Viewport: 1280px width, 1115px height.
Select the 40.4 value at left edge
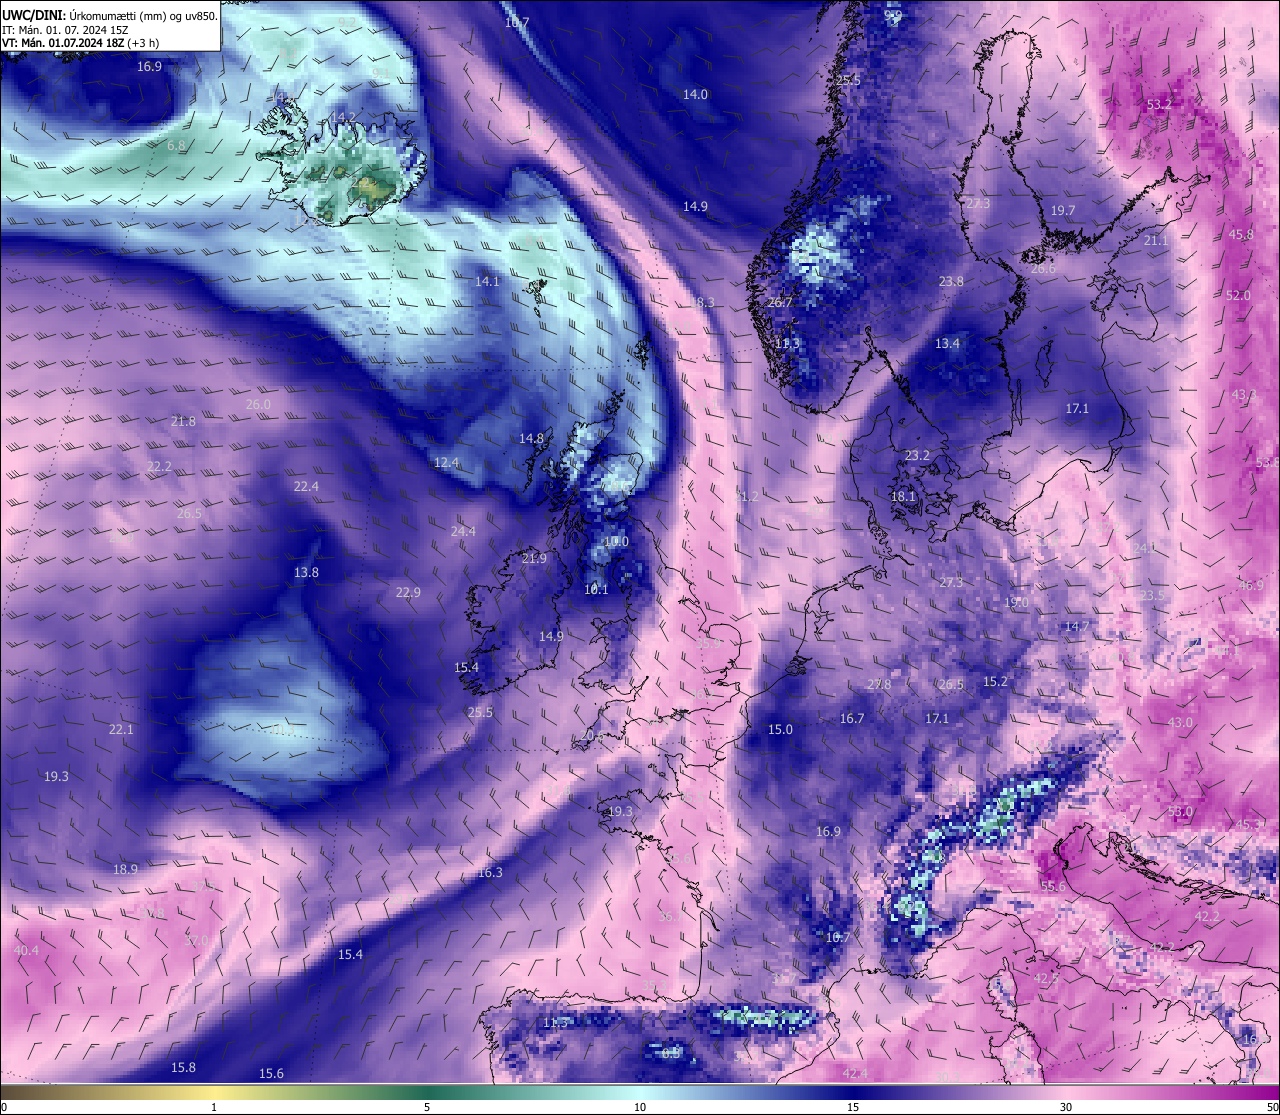click(26, 950)
